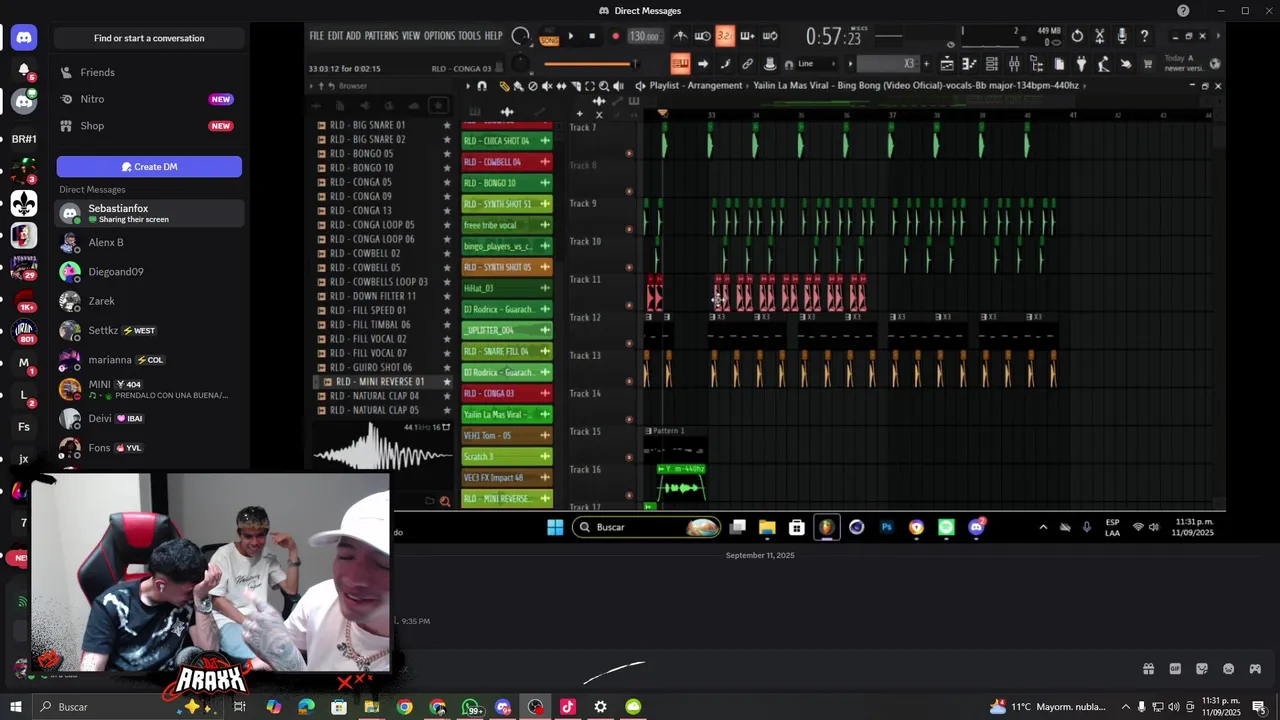The height and width of the screenshot is (720, 1280).
Task: Favorite star beside RLD - FILL SPEED 01
Action: (447, 310)
